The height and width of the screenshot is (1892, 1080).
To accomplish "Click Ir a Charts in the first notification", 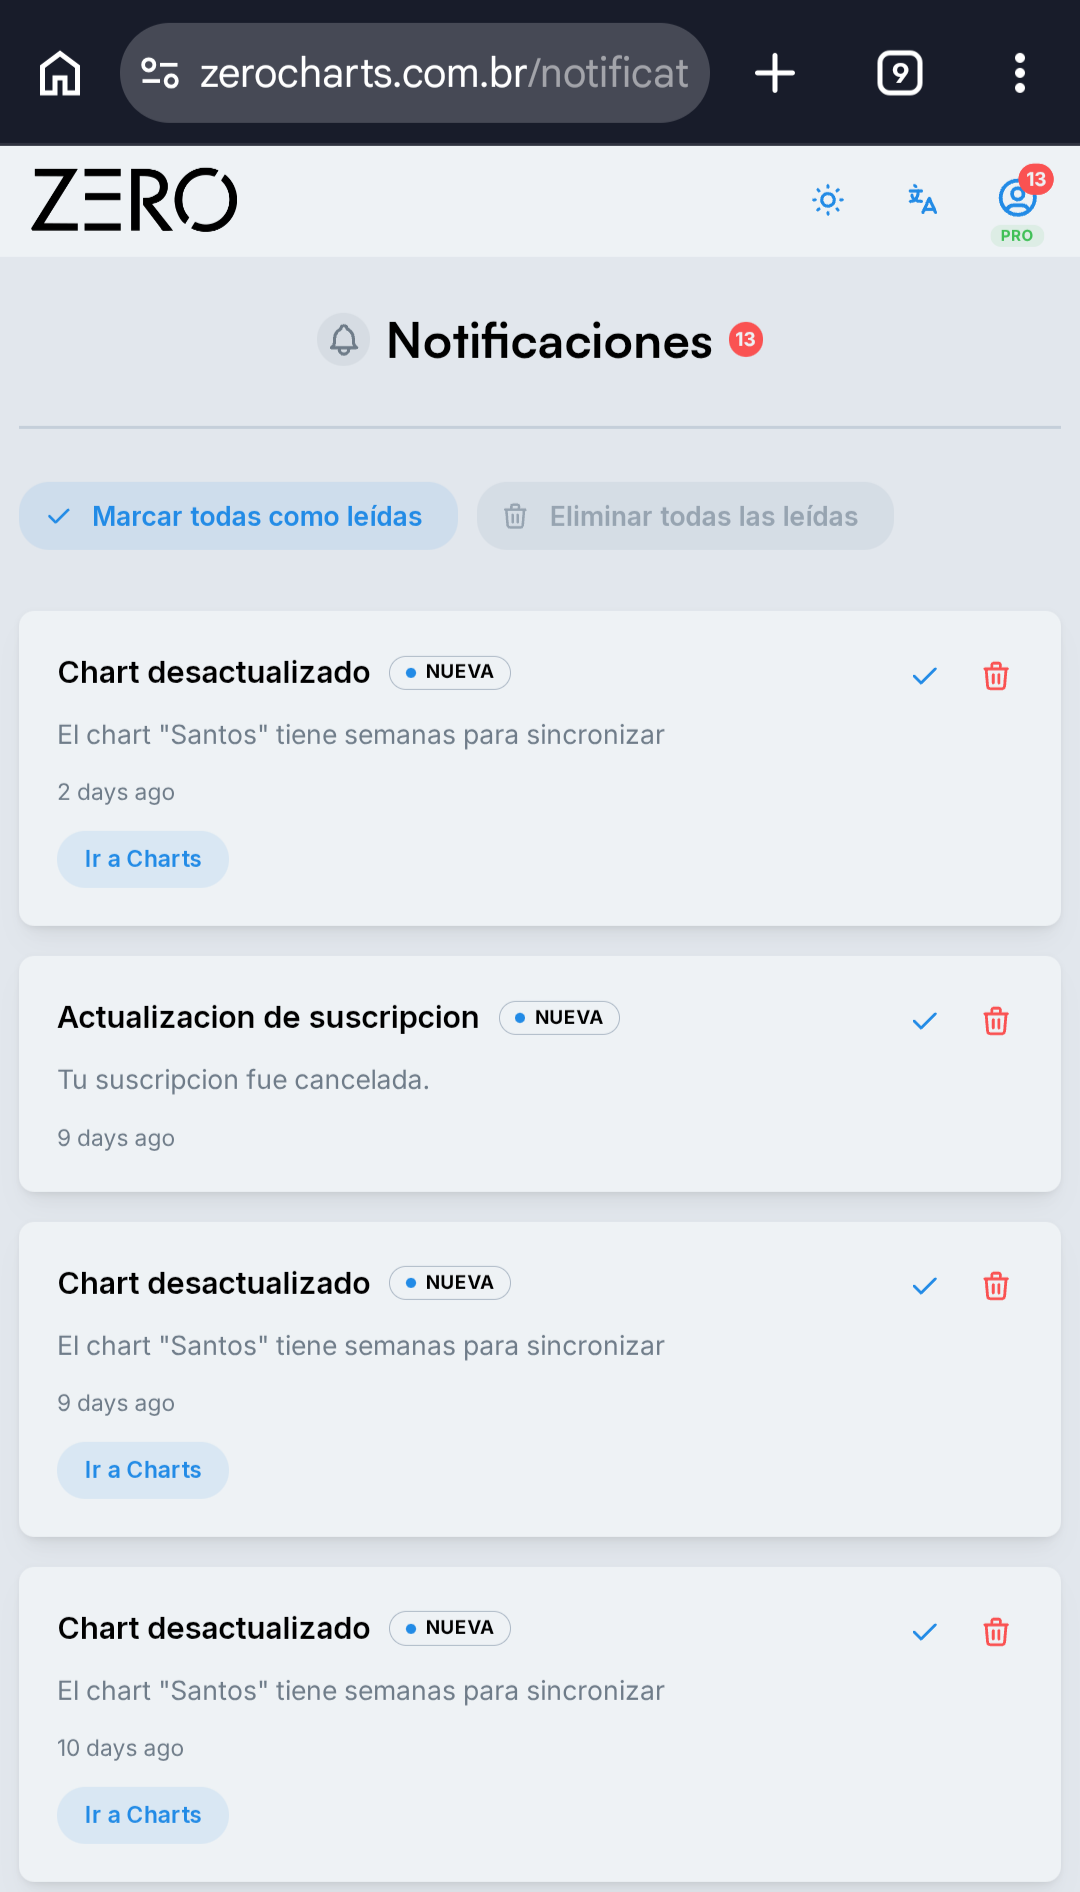I will pos(143,859).
